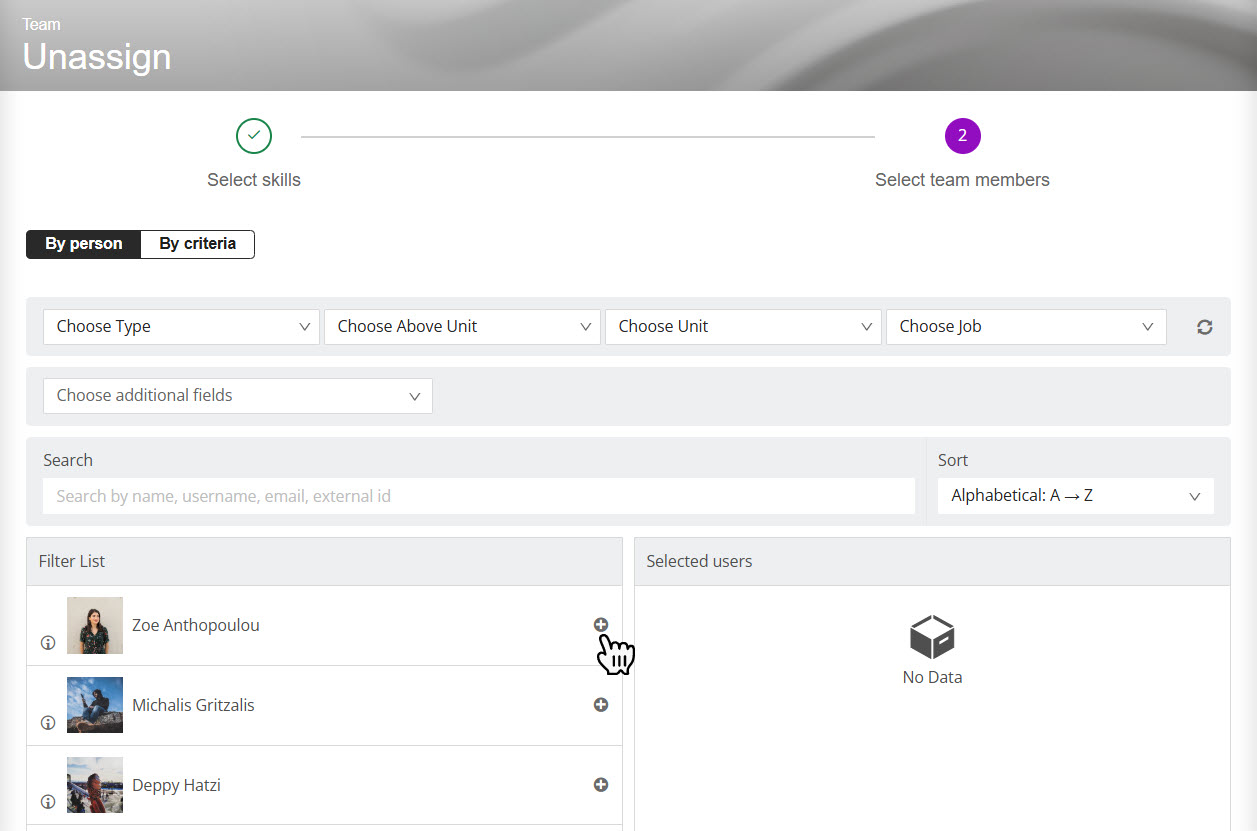Image resolution: width=1257 pixels, height=831 pixels.
Task: Open Choose additional fields dropdown
Action: click(238, 396)
